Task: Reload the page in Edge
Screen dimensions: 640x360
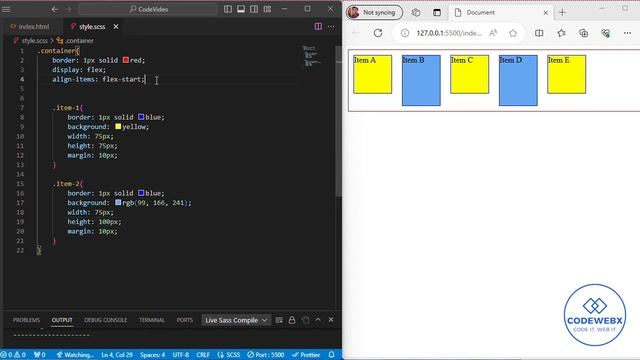Action: click(x=378, y=33)
